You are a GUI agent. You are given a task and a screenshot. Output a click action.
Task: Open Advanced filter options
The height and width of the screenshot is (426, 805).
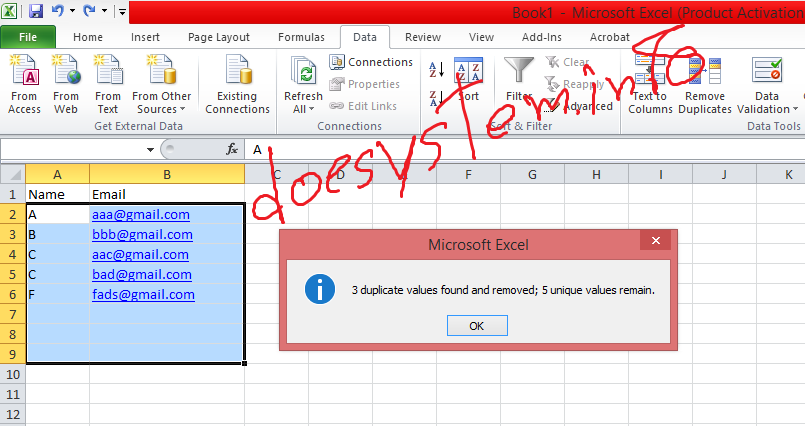[x=579, y=106]
